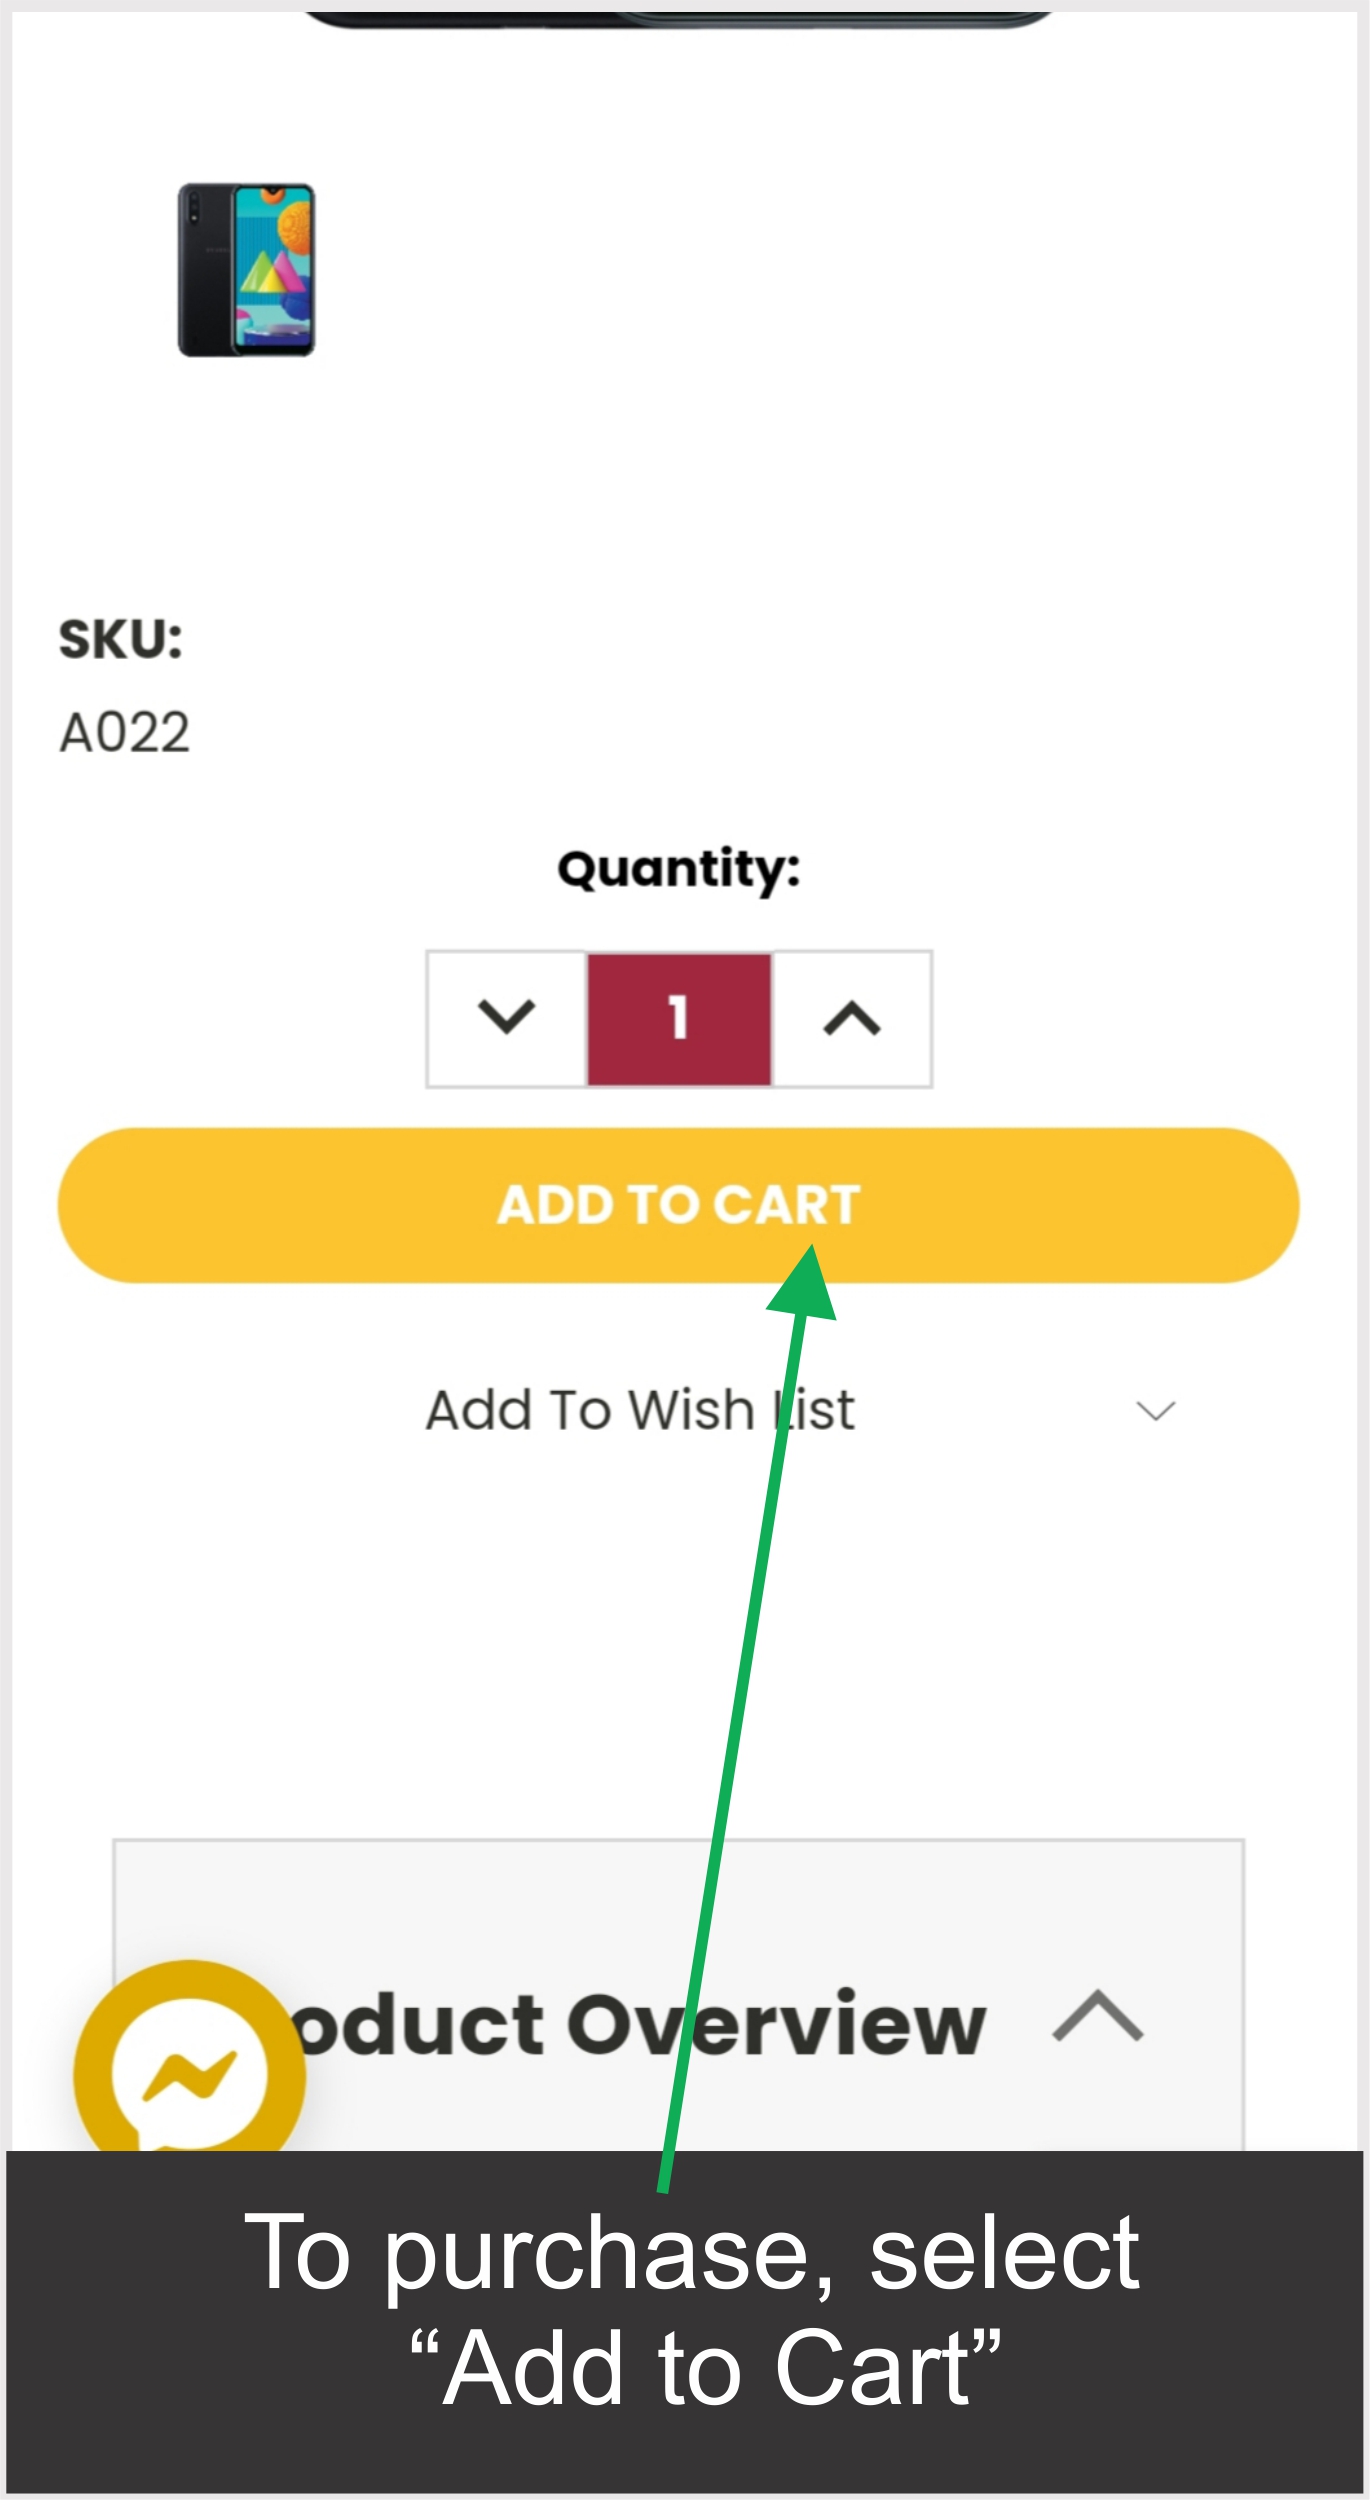
Task: Open the Add To Wish List dropdown
Action: pos(640,1410)
